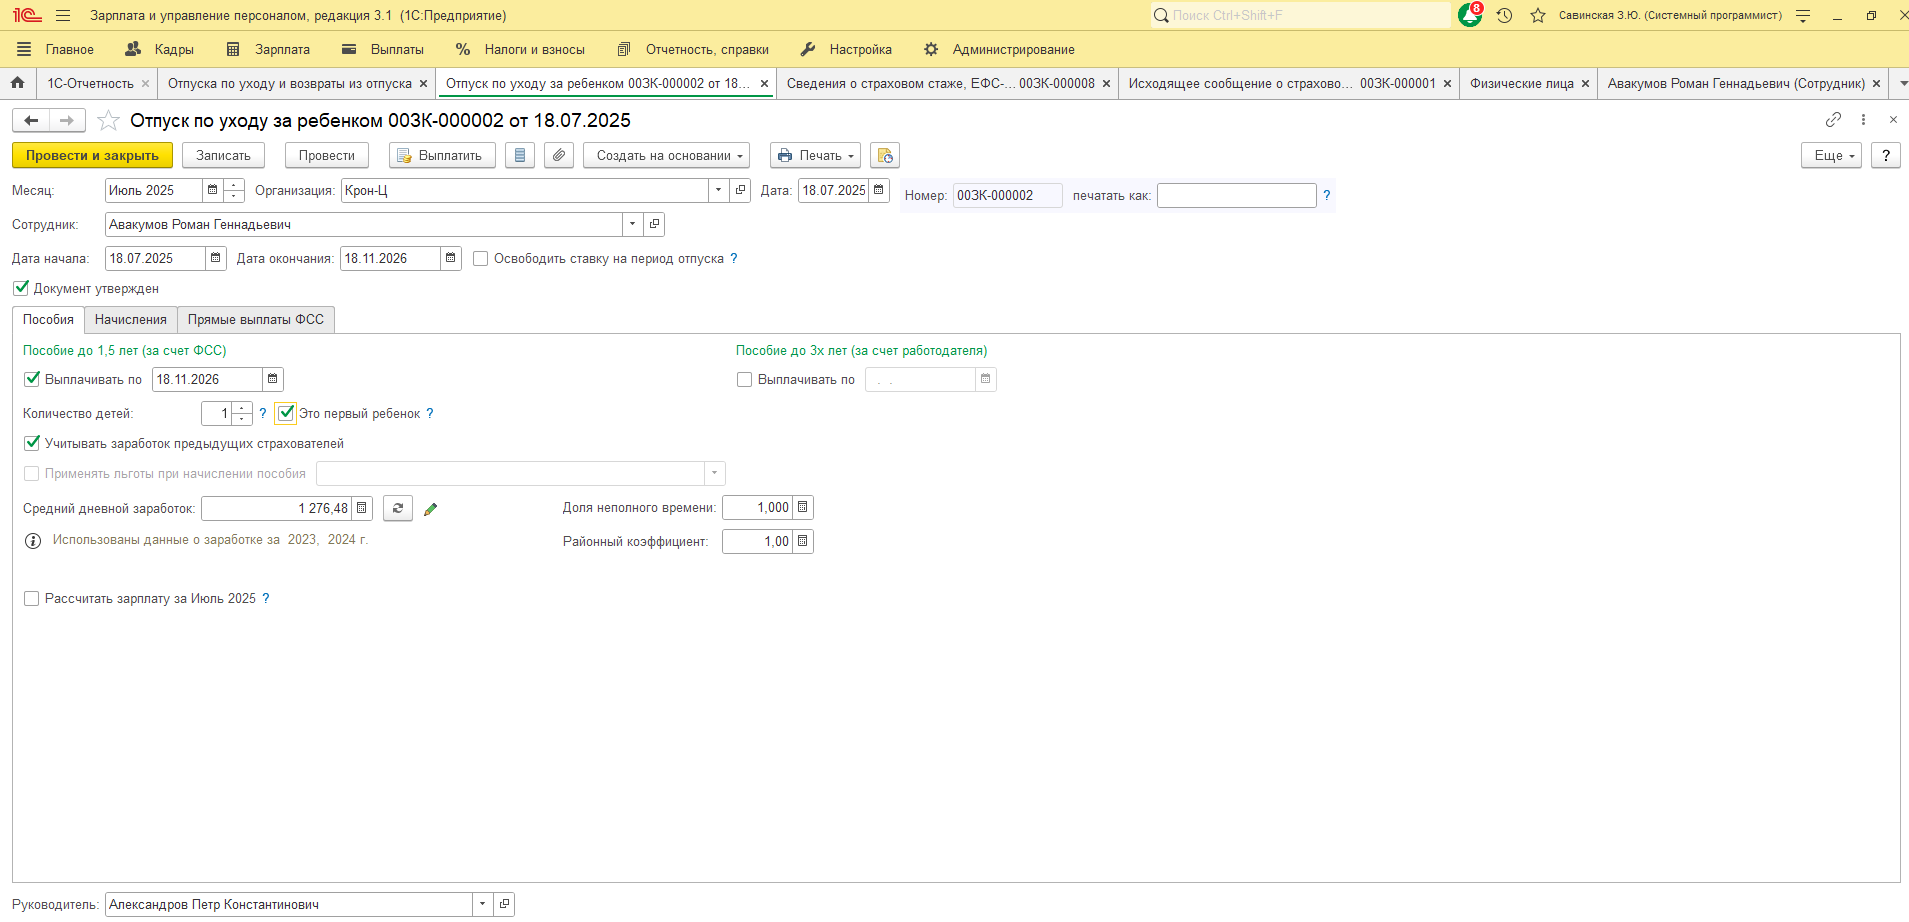Viewport: 1909px width, 922px height.
Task: Open the Зарплата menu section
Action: [x=269, y=49]
